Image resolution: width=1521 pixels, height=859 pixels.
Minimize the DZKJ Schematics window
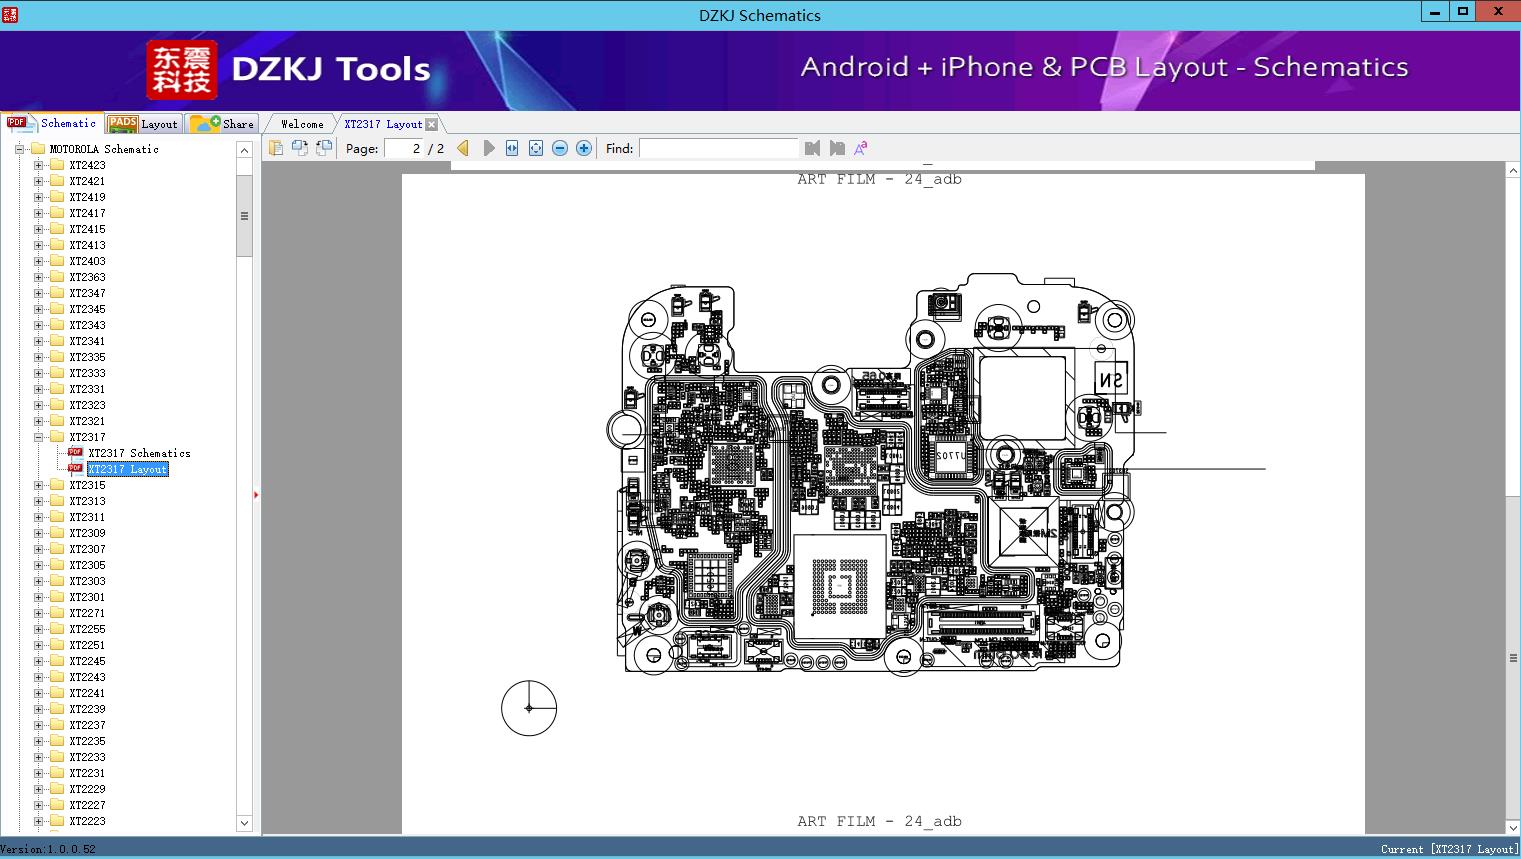click(x=1434, y=12)
